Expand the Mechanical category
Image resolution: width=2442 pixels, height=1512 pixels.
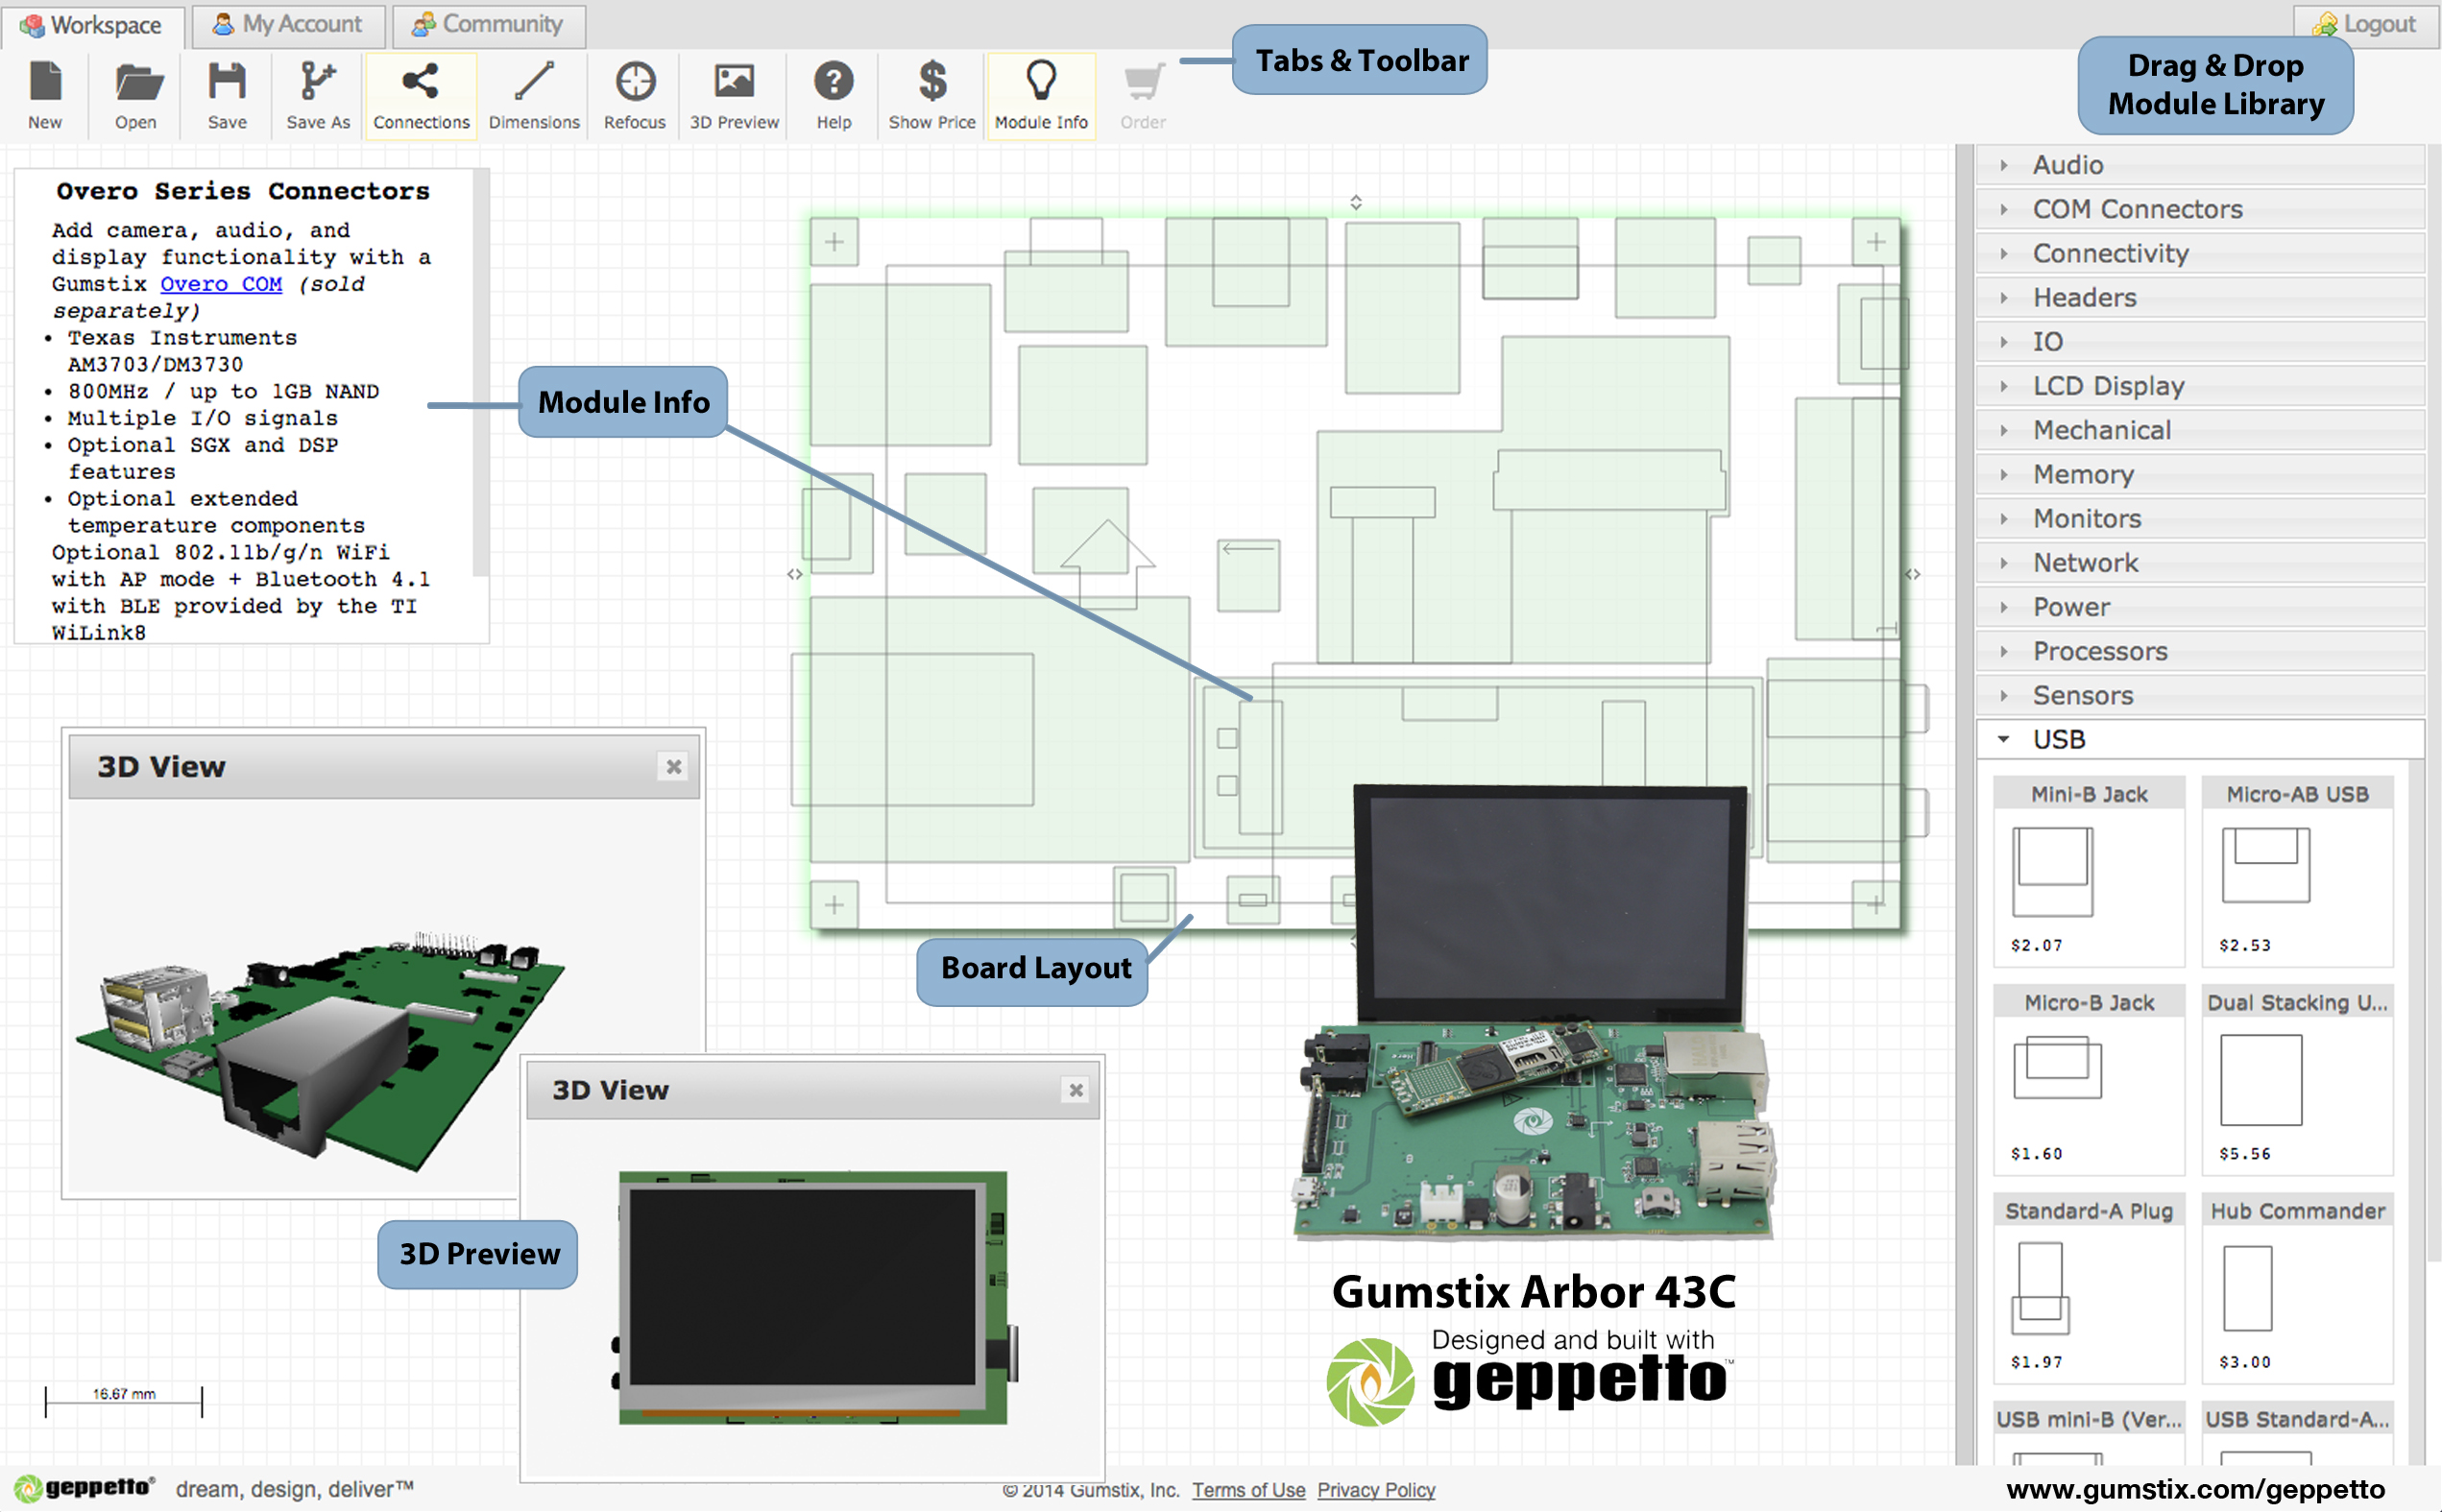coord(2200,430)
